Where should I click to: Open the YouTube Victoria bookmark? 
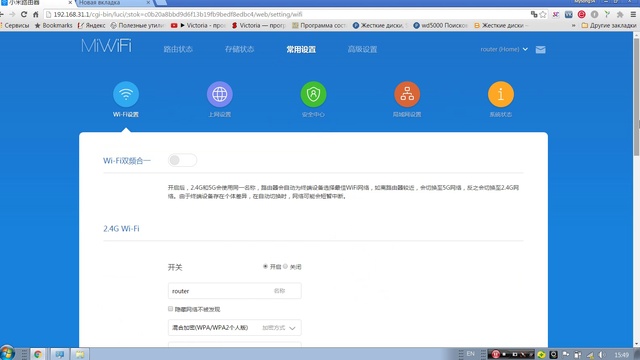(x=198, y=25)
